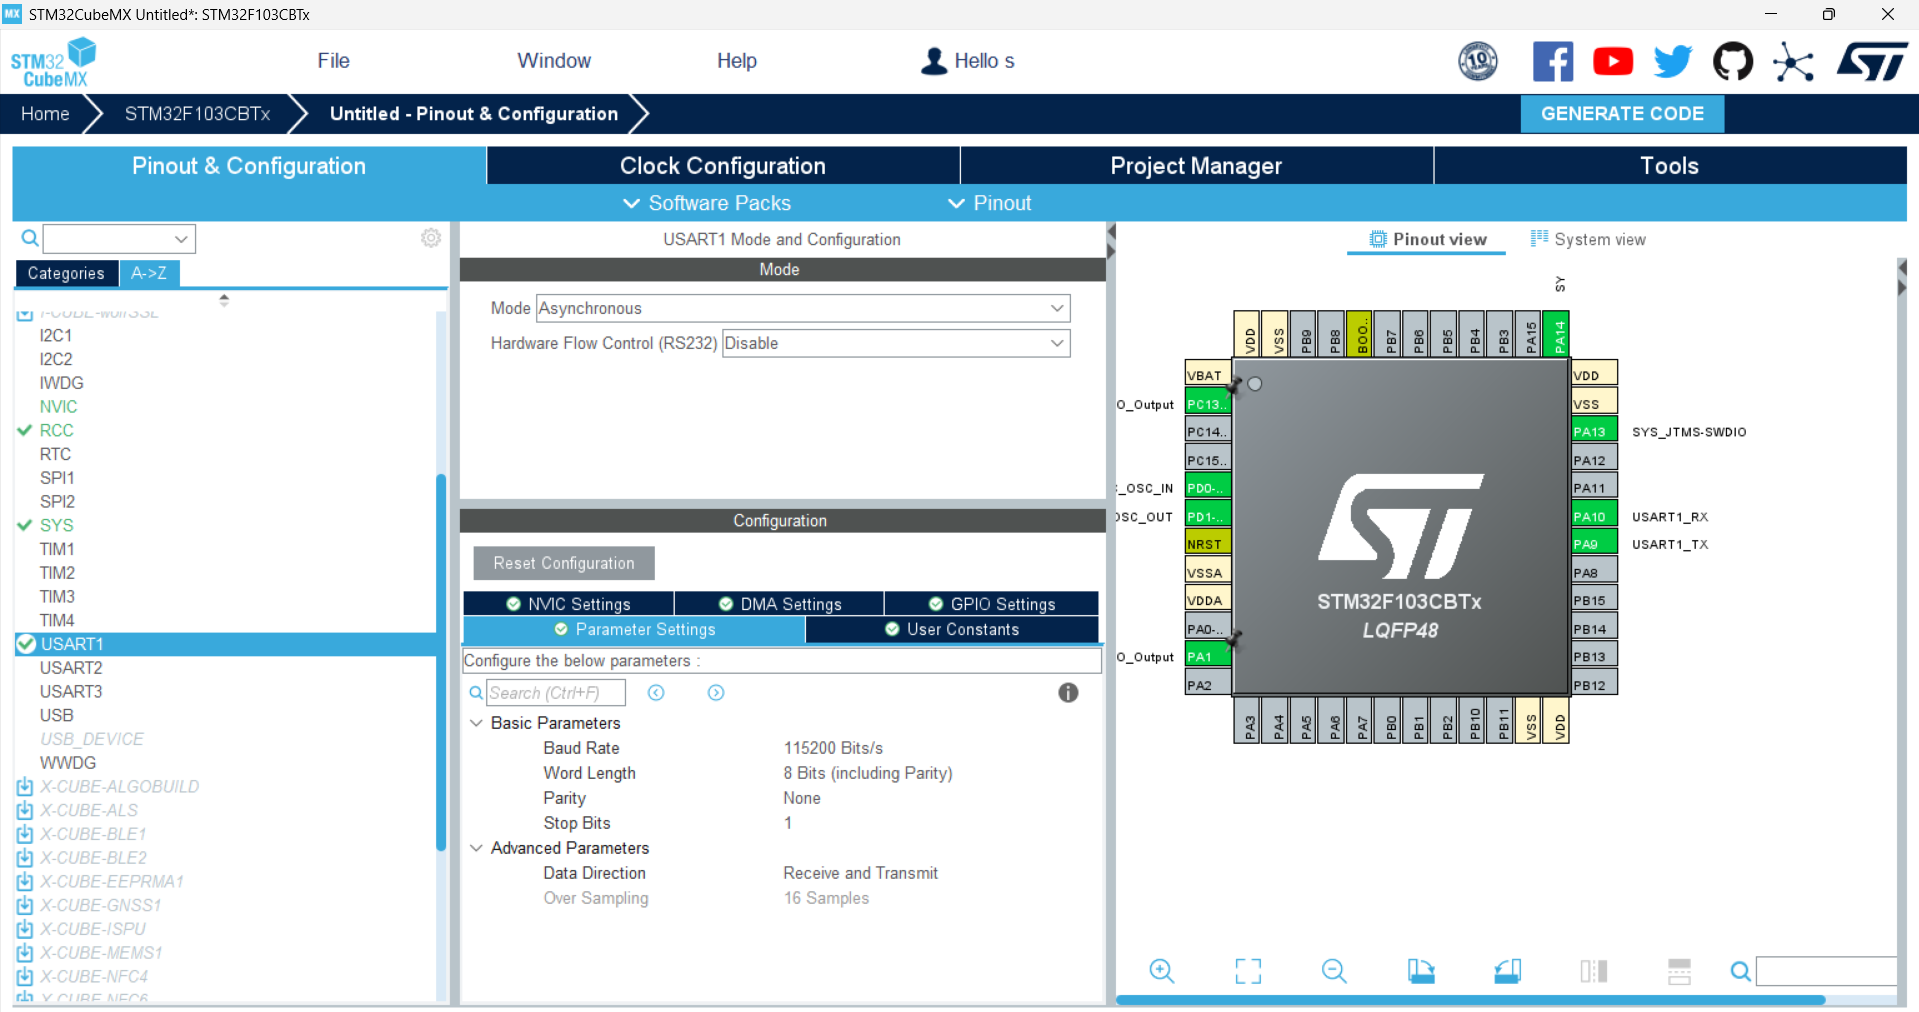Click the ST logo in the header
This screenshot has width=1919, height=1012.
coord(1872,61)
